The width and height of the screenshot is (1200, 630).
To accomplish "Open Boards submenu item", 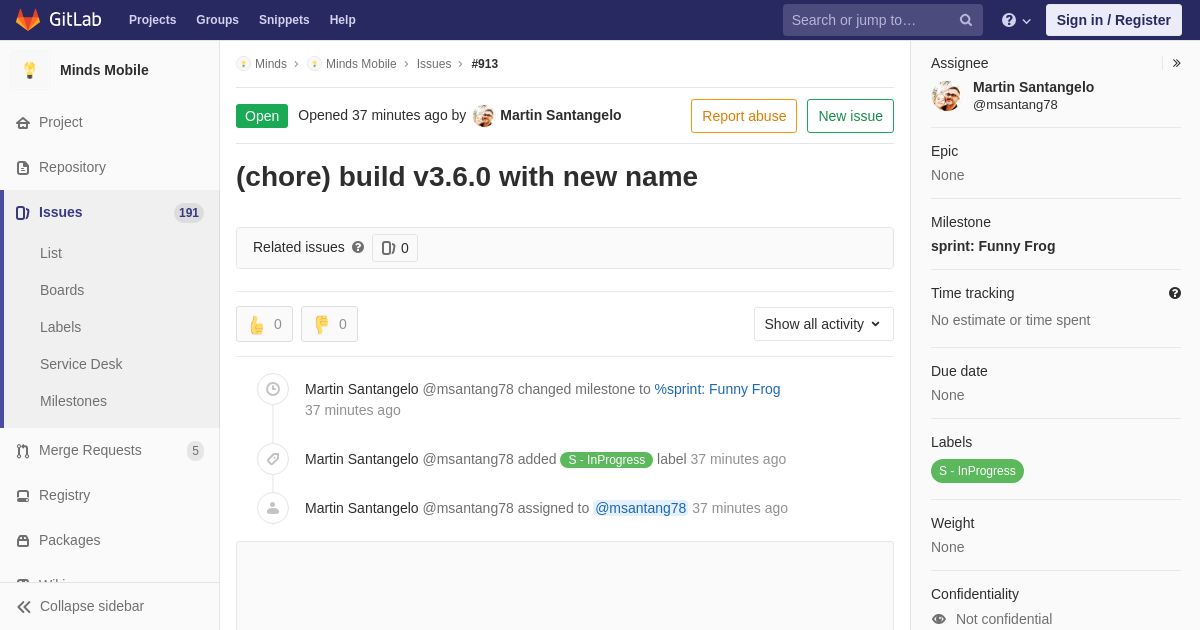I will tap(62, 290).
